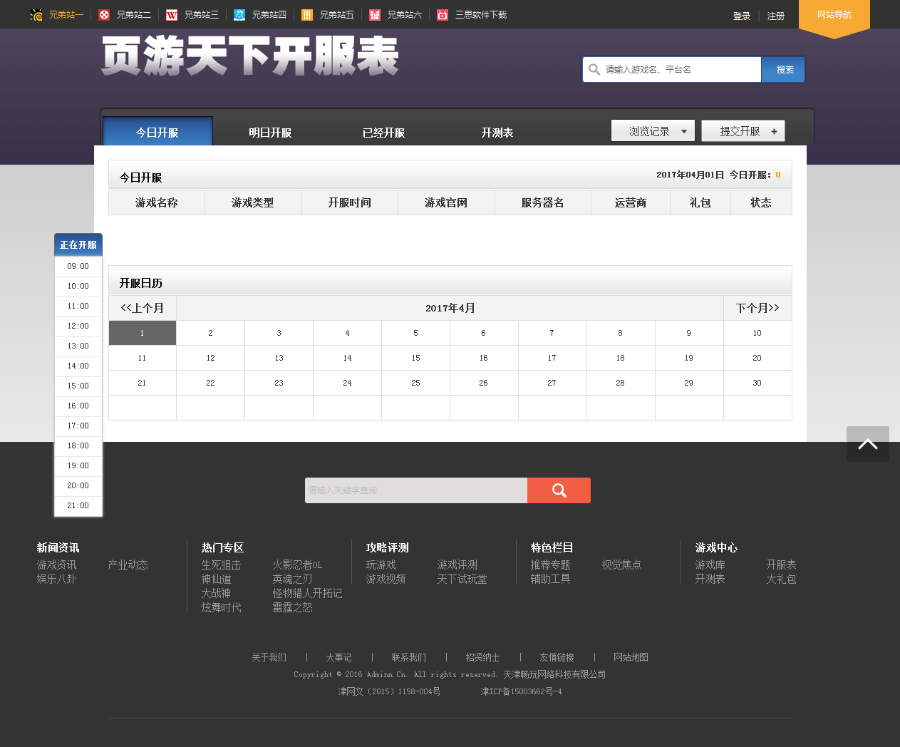
Task: Click the orange 兄弟站五 icon
Action: pyautogui.click(x=307, y=15)
